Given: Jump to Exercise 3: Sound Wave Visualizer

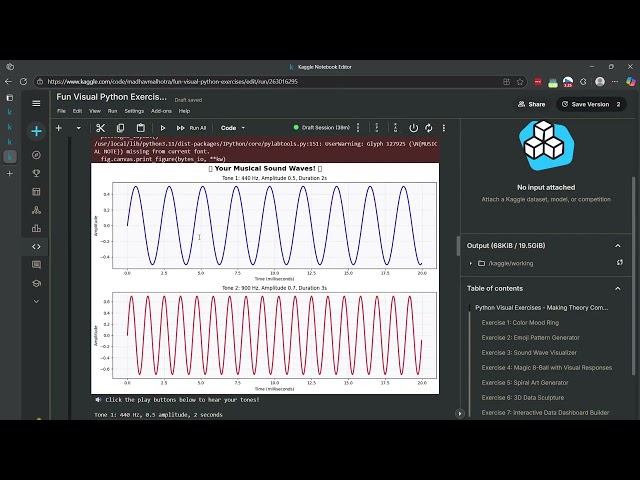Looking at the screenshot, I should click(529, 353).
